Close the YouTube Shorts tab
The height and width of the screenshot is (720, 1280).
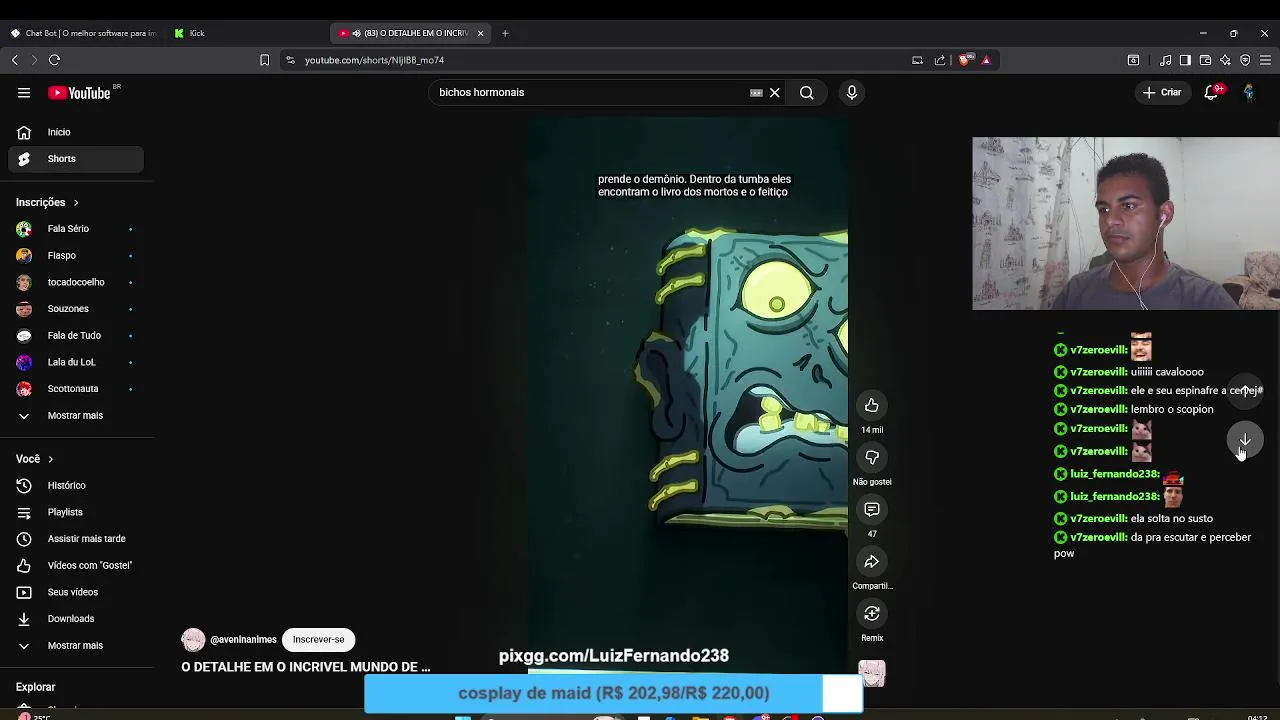coord(480,33)
